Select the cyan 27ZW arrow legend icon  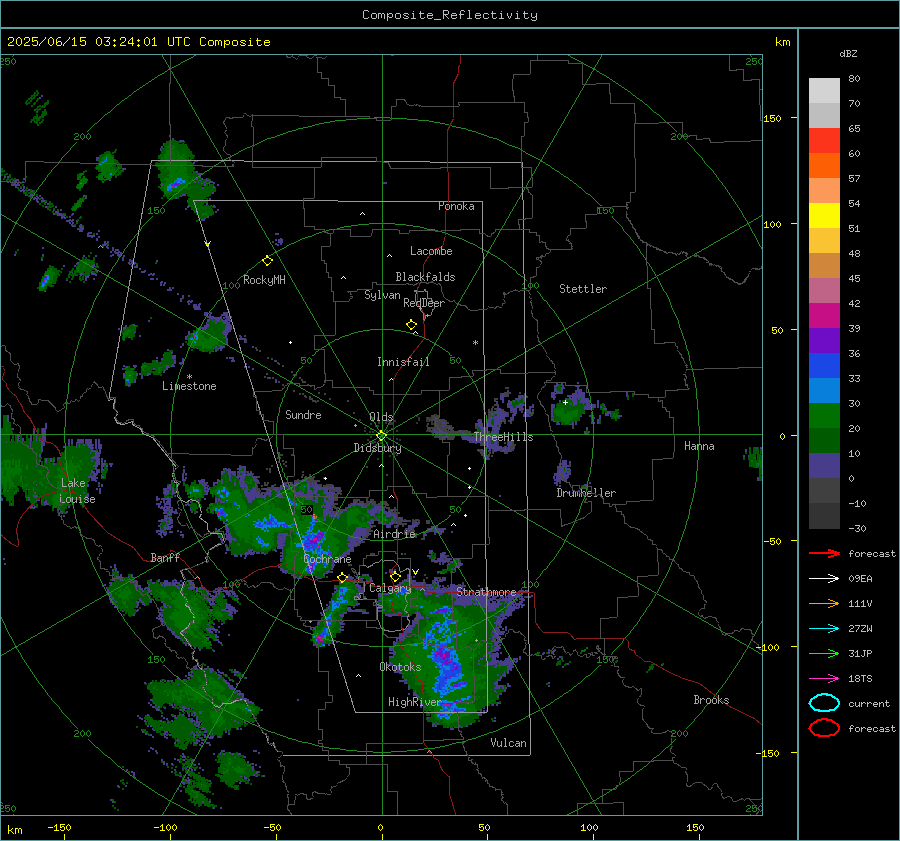[824, 629]
